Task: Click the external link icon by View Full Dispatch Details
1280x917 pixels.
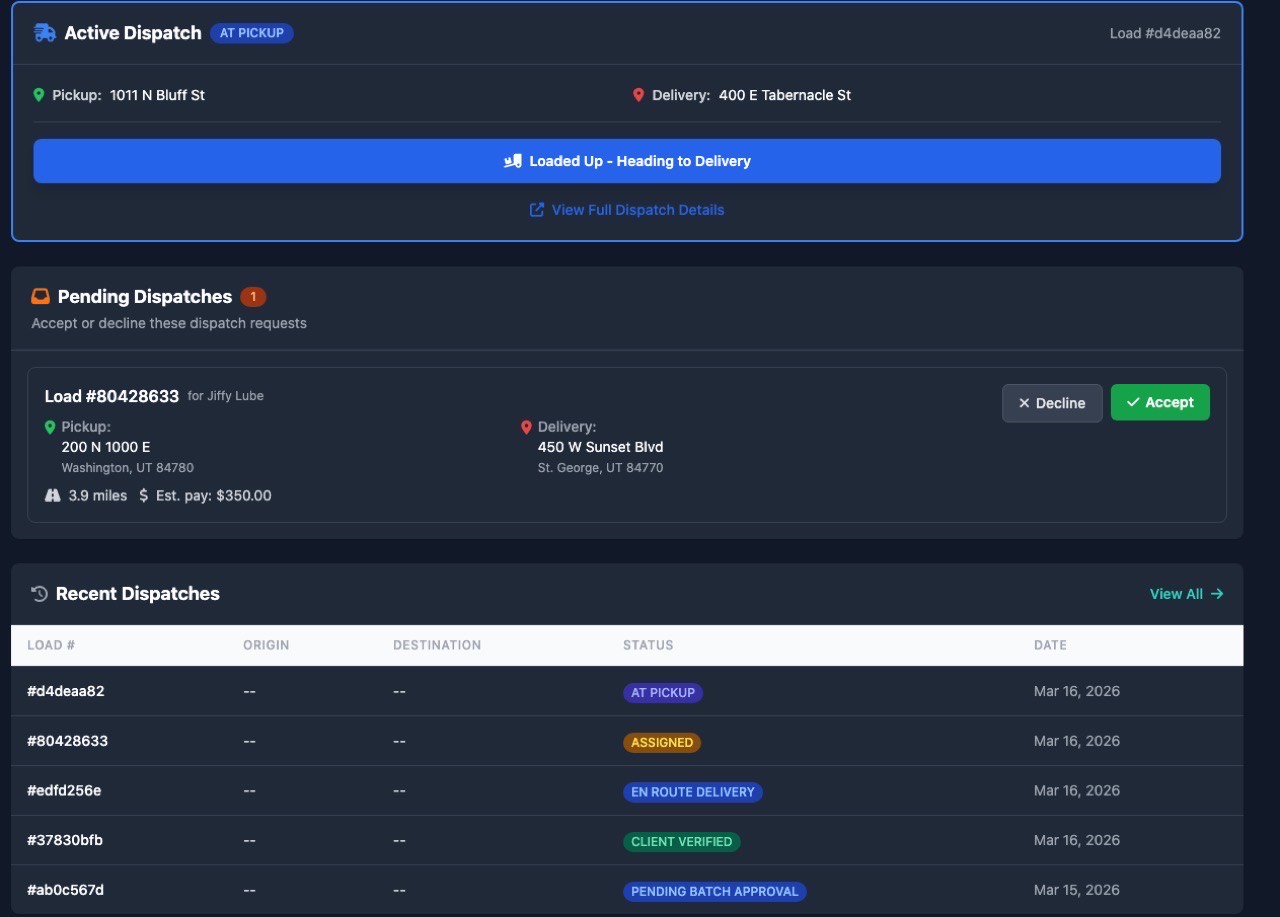Action: click(x=537, y=210)
